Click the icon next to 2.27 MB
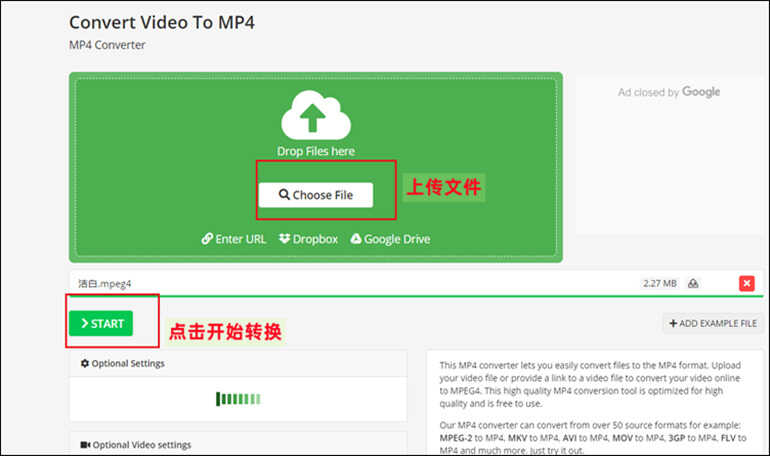Viewport: 770px width, 456px height. pos(693,283)
